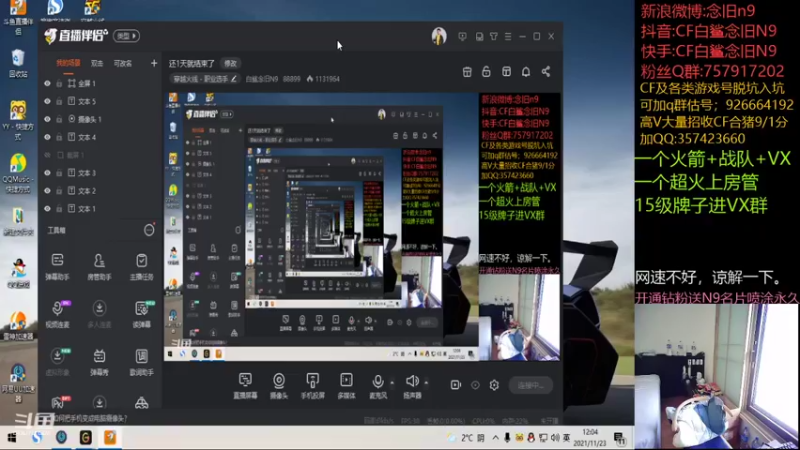Click the 麦克风 microphone icon

[378, 381]
